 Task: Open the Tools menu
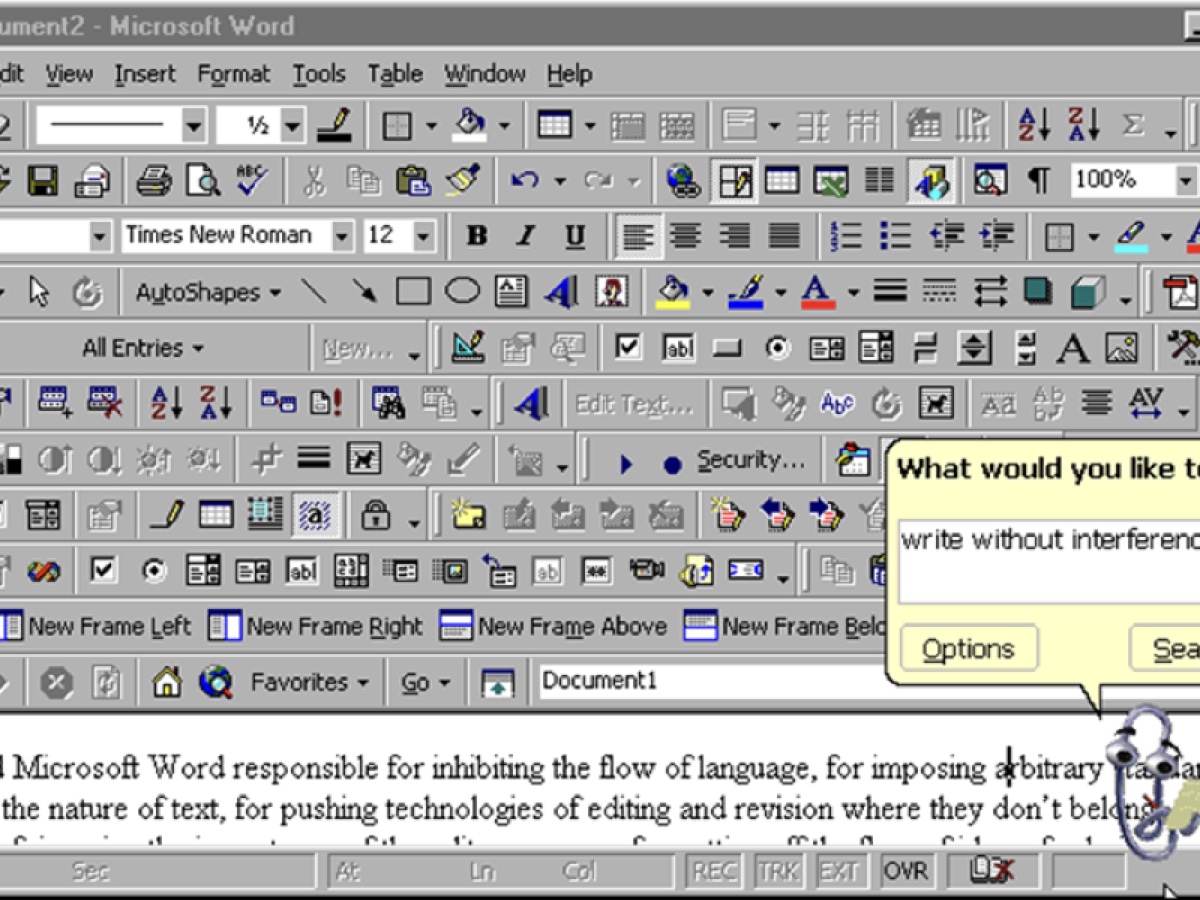tap(318, 74)
